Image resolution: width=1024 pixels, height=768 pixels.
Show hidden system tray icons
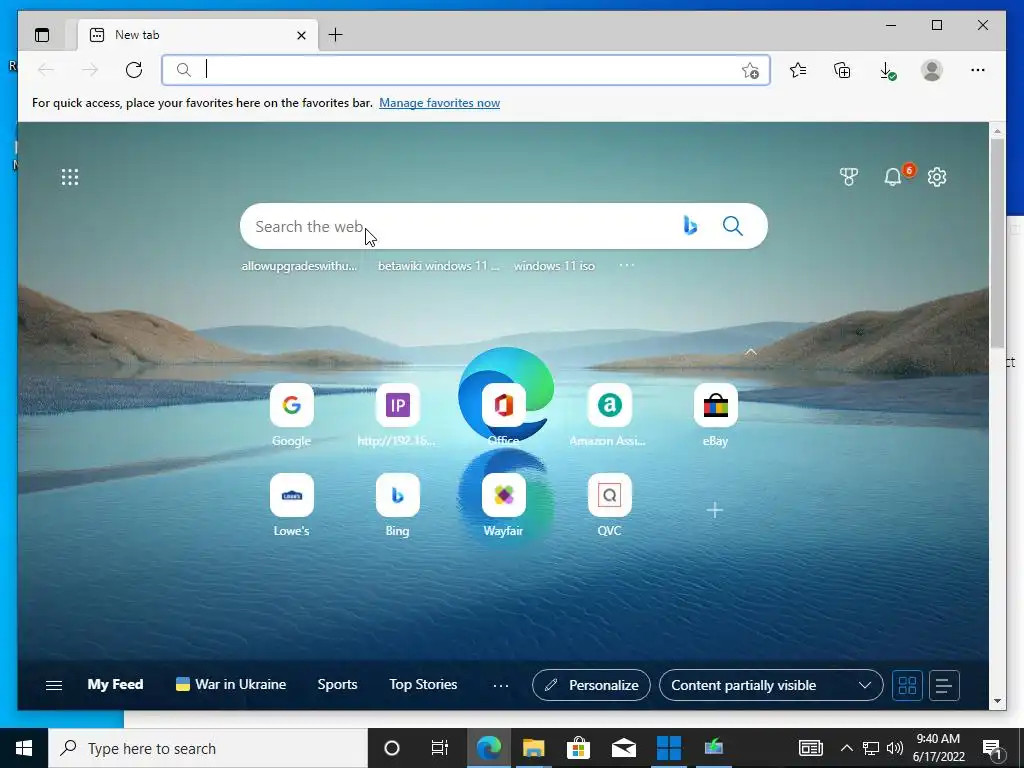coord(846,748)
